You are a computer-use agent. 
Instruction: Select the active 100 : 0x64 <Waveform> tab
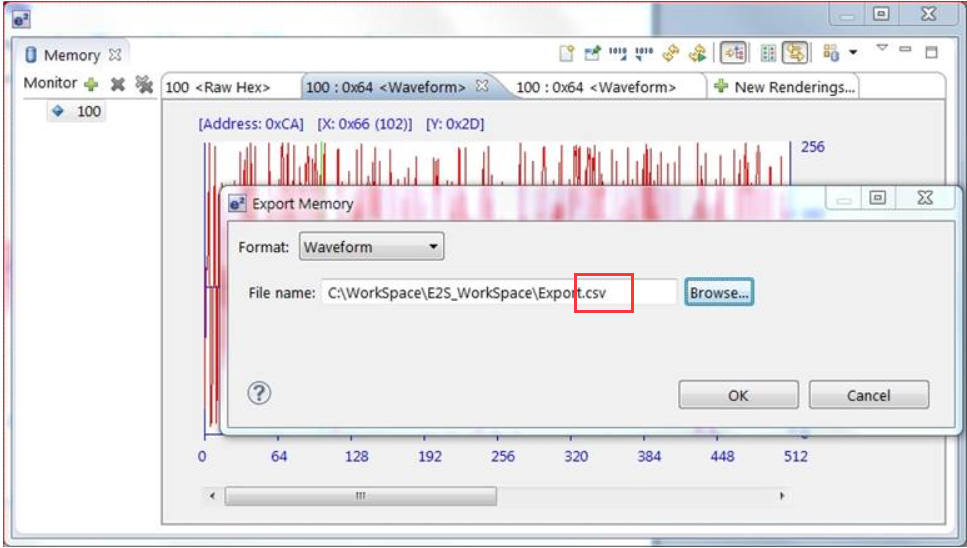(385, 87)
